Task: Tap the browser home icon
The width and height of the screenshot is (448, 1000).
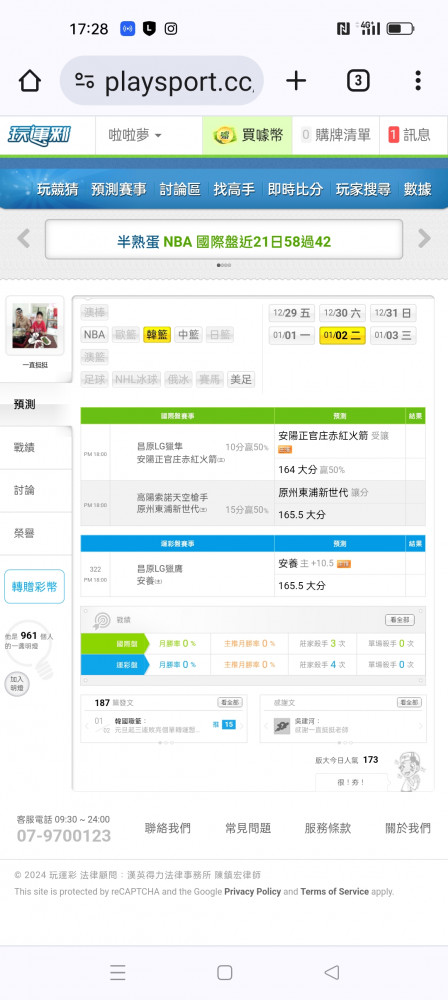Action: point(29,80)
